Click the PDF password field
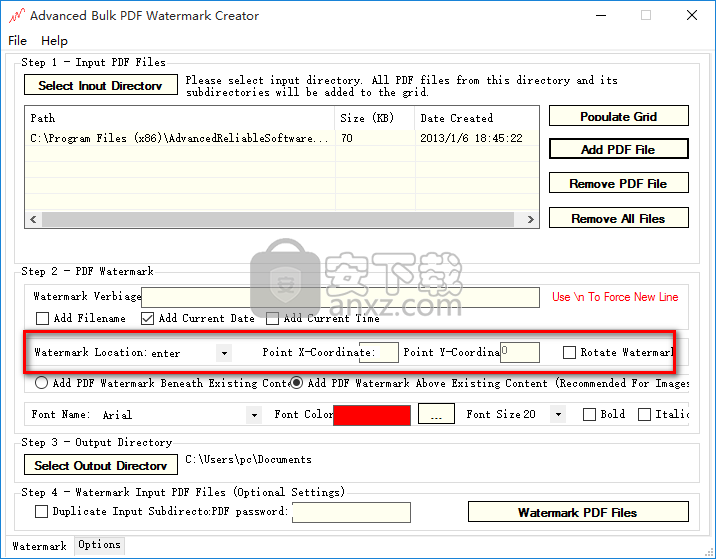The image size is (716, 559). (x=351, y=512)
